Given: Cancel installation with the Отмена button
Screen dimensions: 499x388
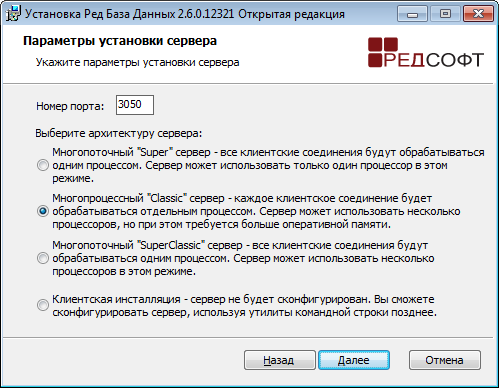Looking at the screenshot, I should pos(445,360).
